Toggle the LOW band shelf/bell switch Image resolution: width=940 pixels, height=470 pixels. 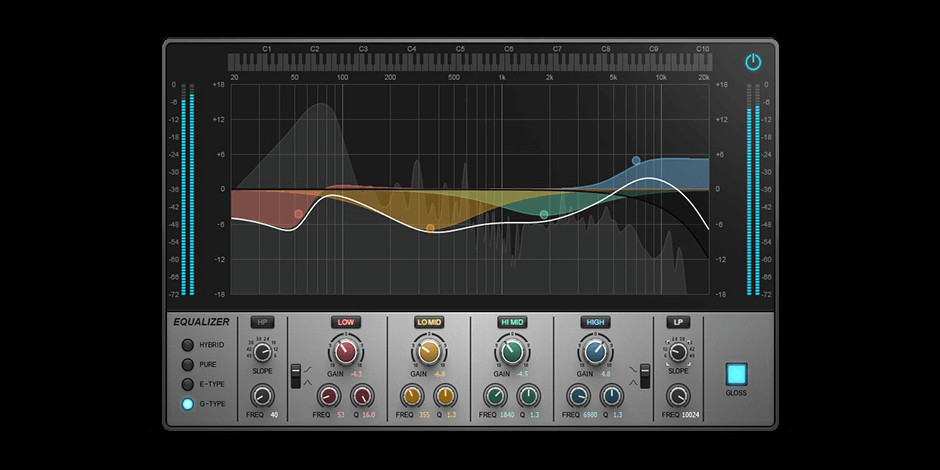[296, 376]
